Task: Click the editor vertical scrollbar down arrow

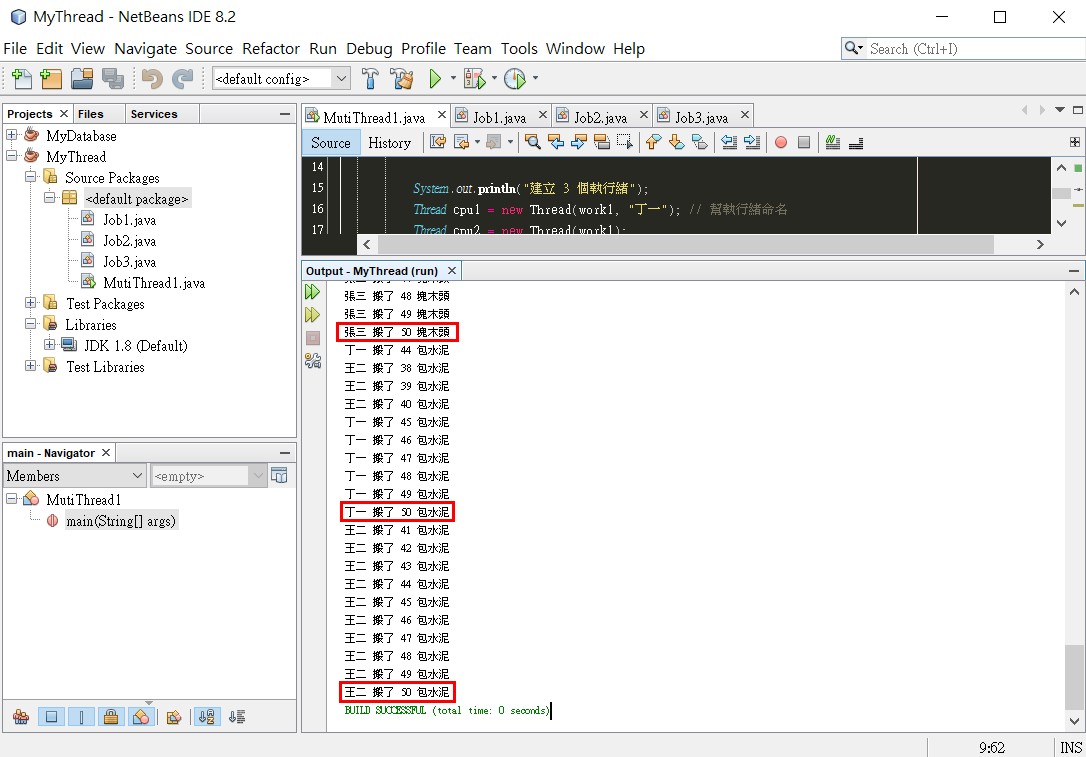Action: (1061, 223)
